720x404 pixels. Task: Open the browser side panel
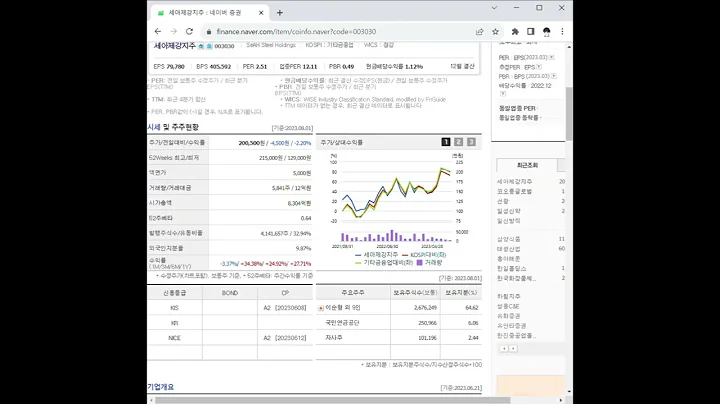530,32
